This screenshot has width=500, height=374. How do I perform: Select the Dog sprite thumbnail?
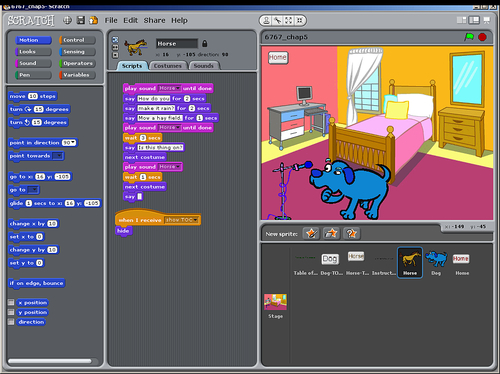coord(436,262)
